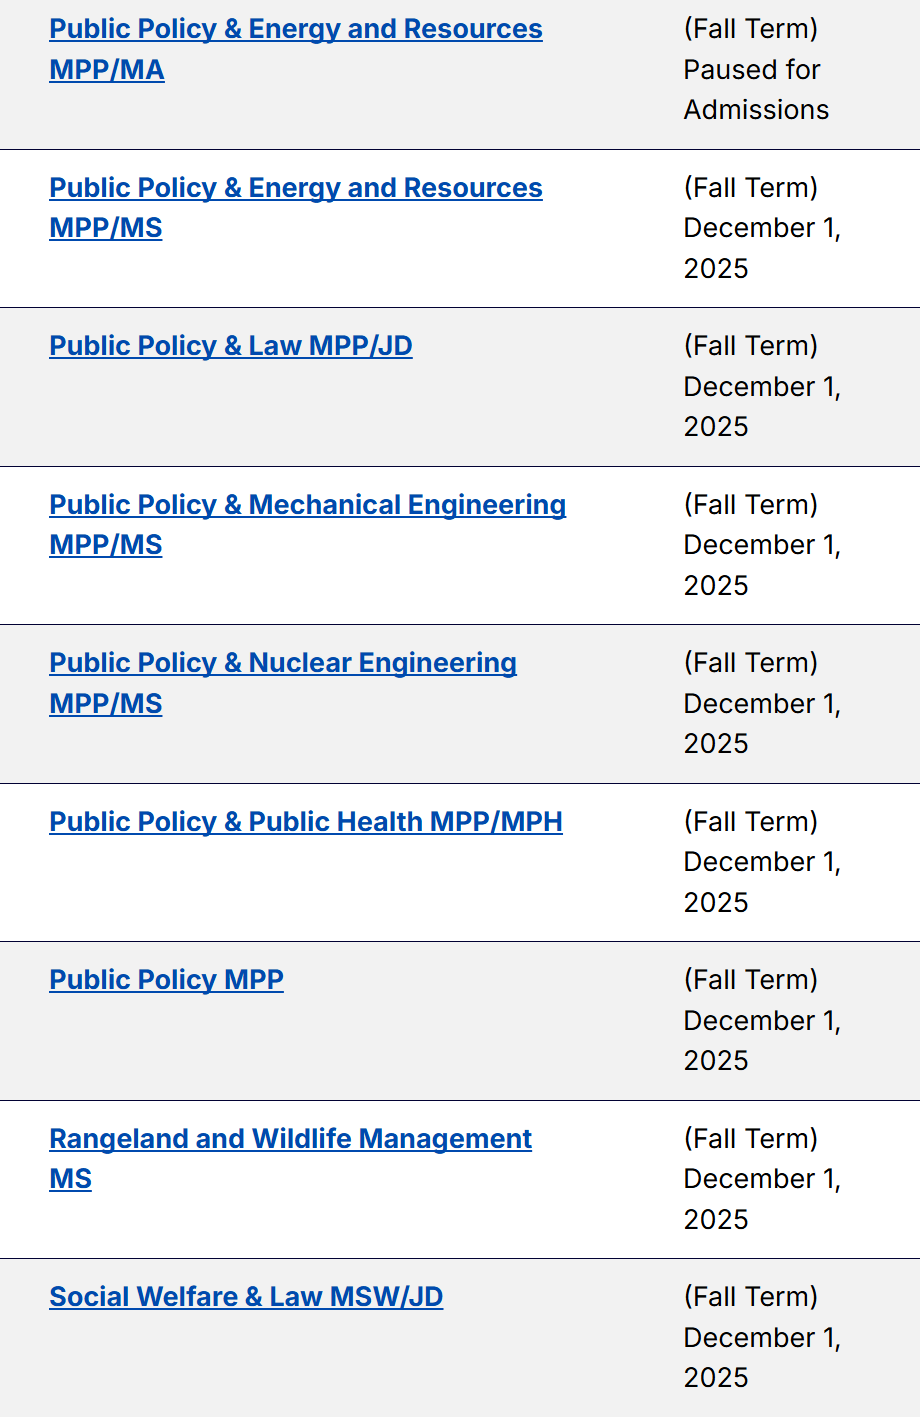Image resolution: width=920 pixels, height=1417 pixels.
Task: Follow the Social Welfare & Law MSW/JD link
Action: click(245, 1297)
